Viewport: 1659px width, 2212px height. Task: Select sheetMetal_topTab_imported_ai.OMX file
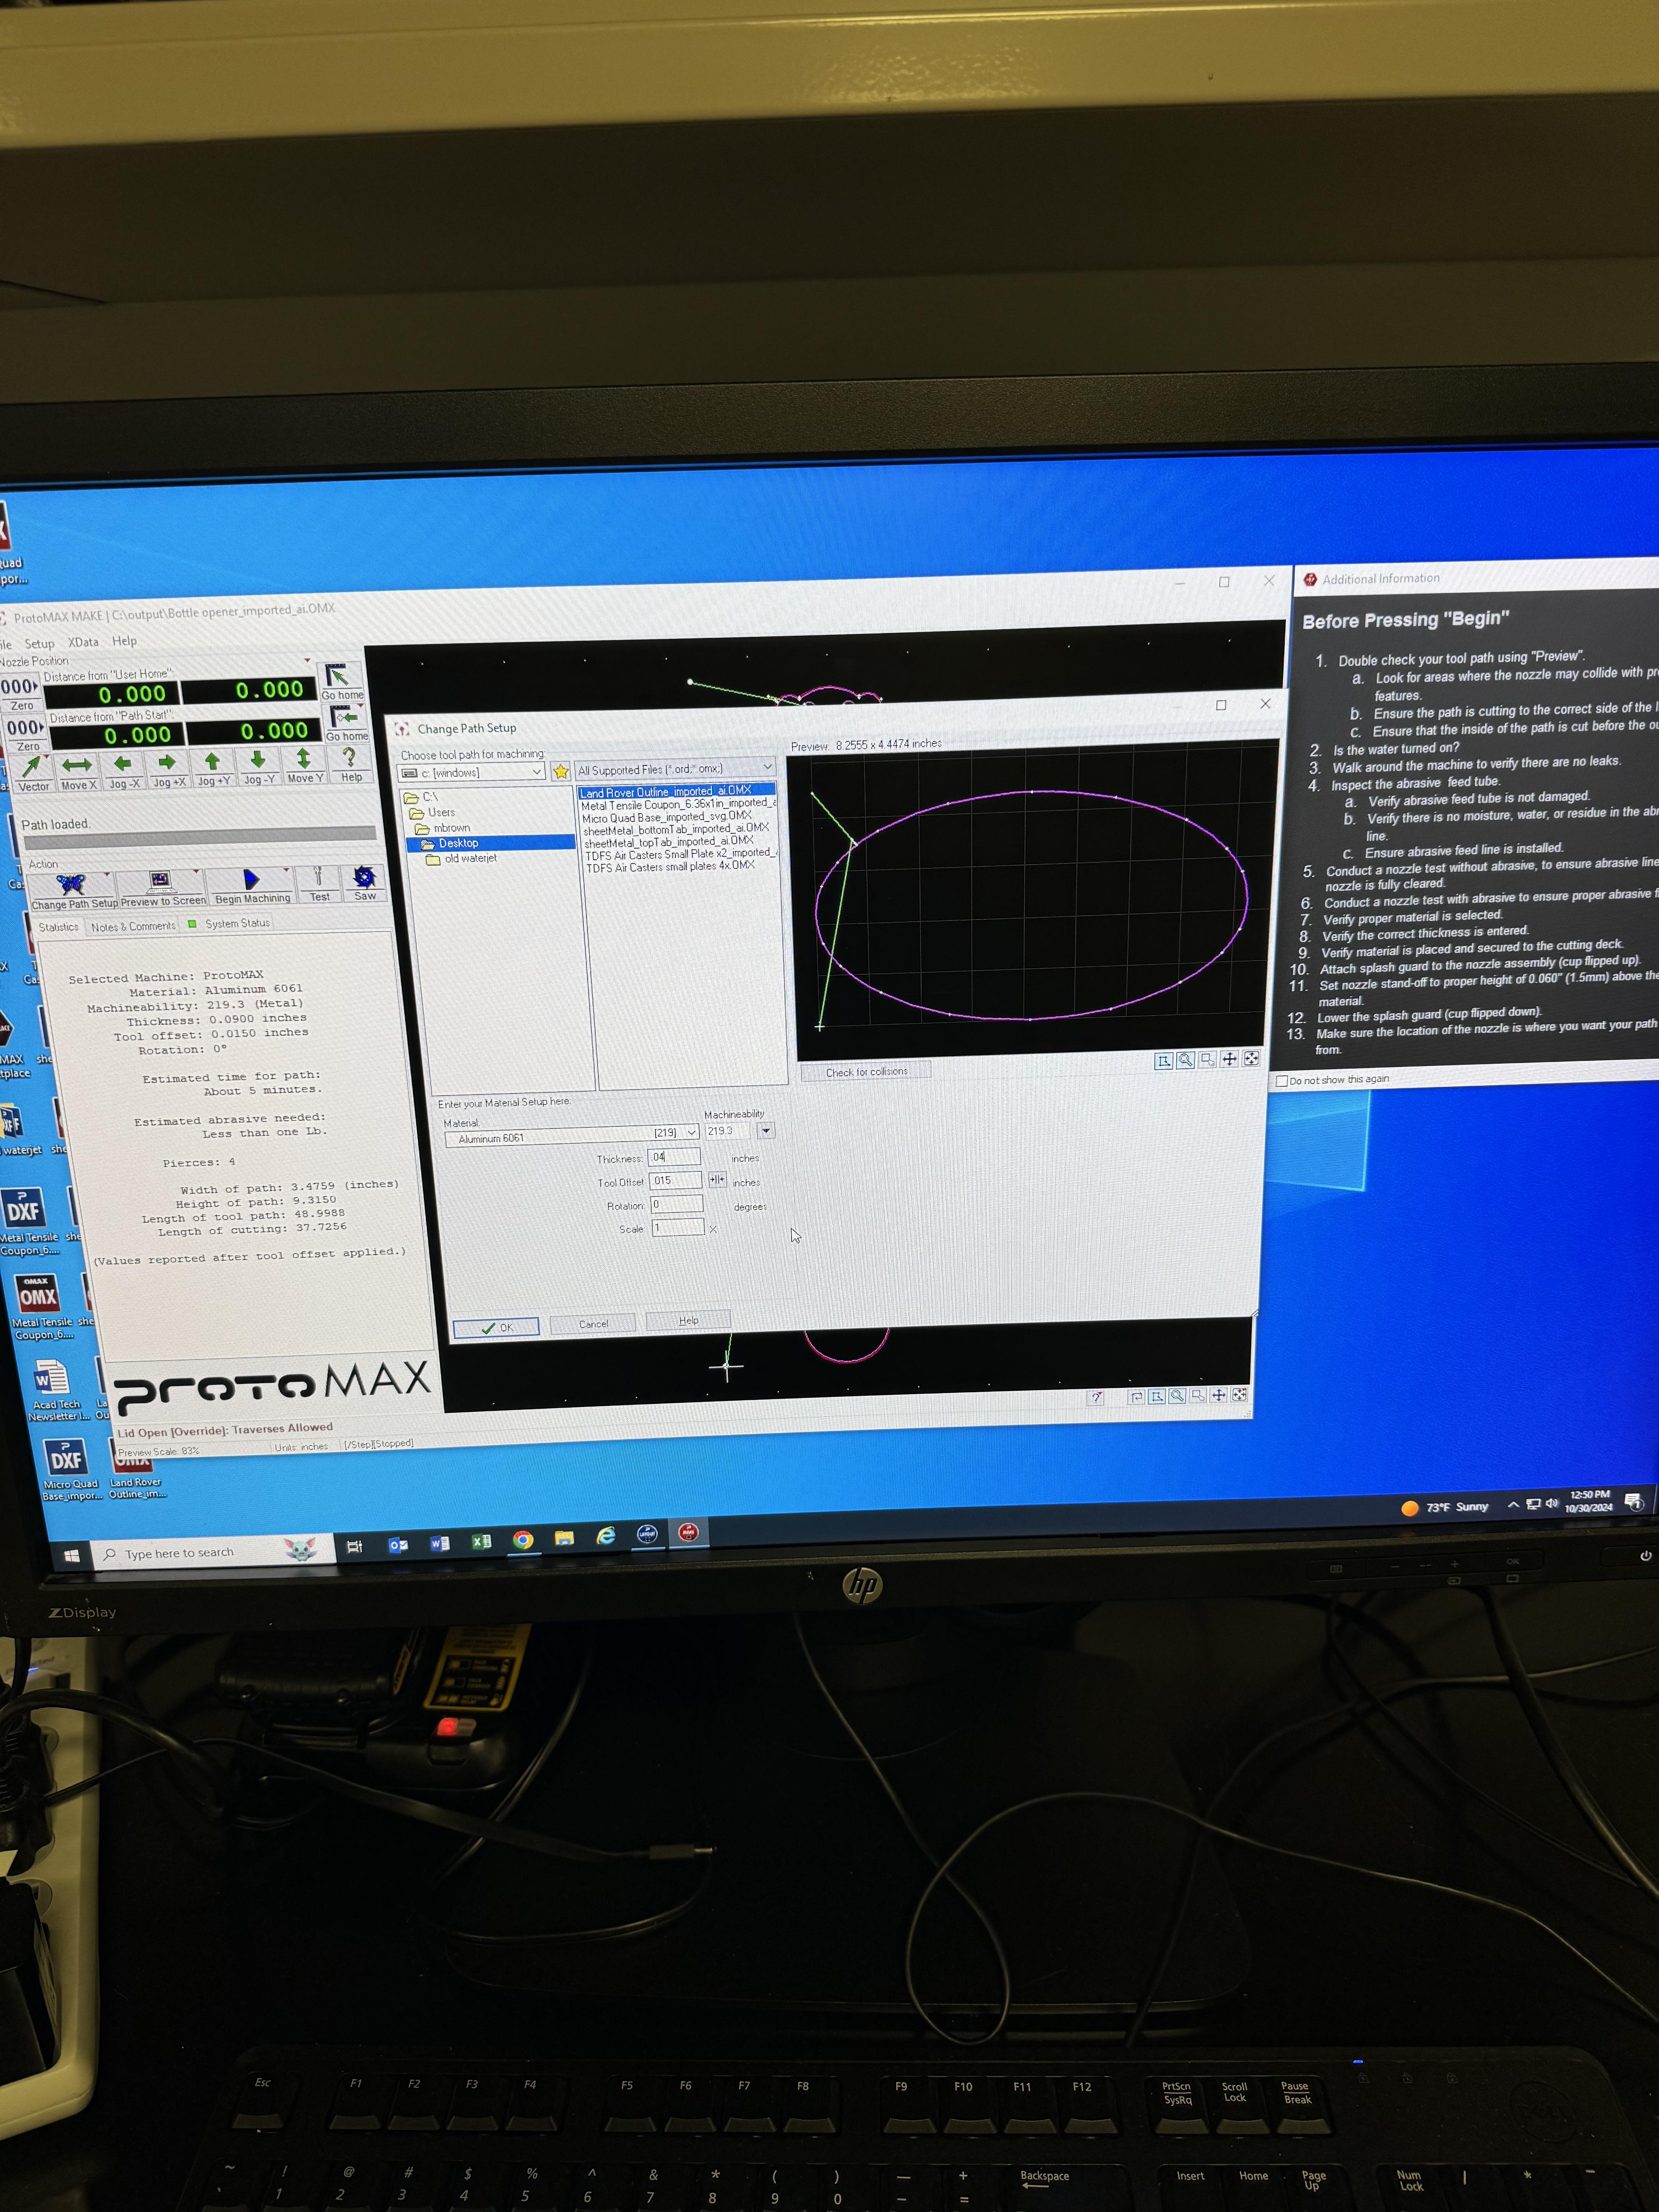669,842
